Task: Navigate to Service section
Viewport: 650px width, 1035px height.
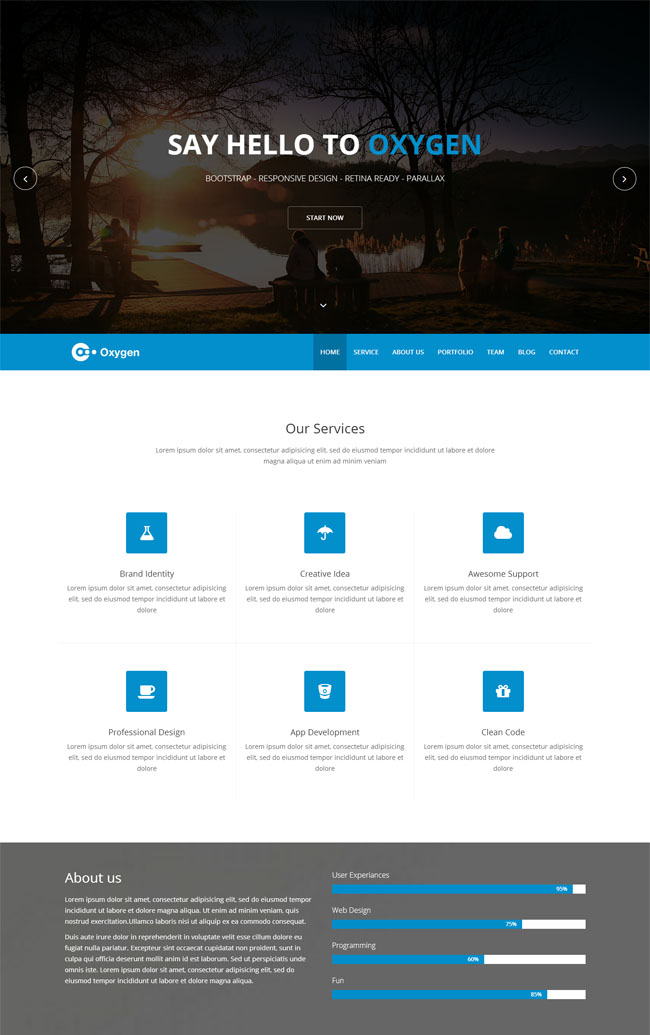Action: click(366, 352)
